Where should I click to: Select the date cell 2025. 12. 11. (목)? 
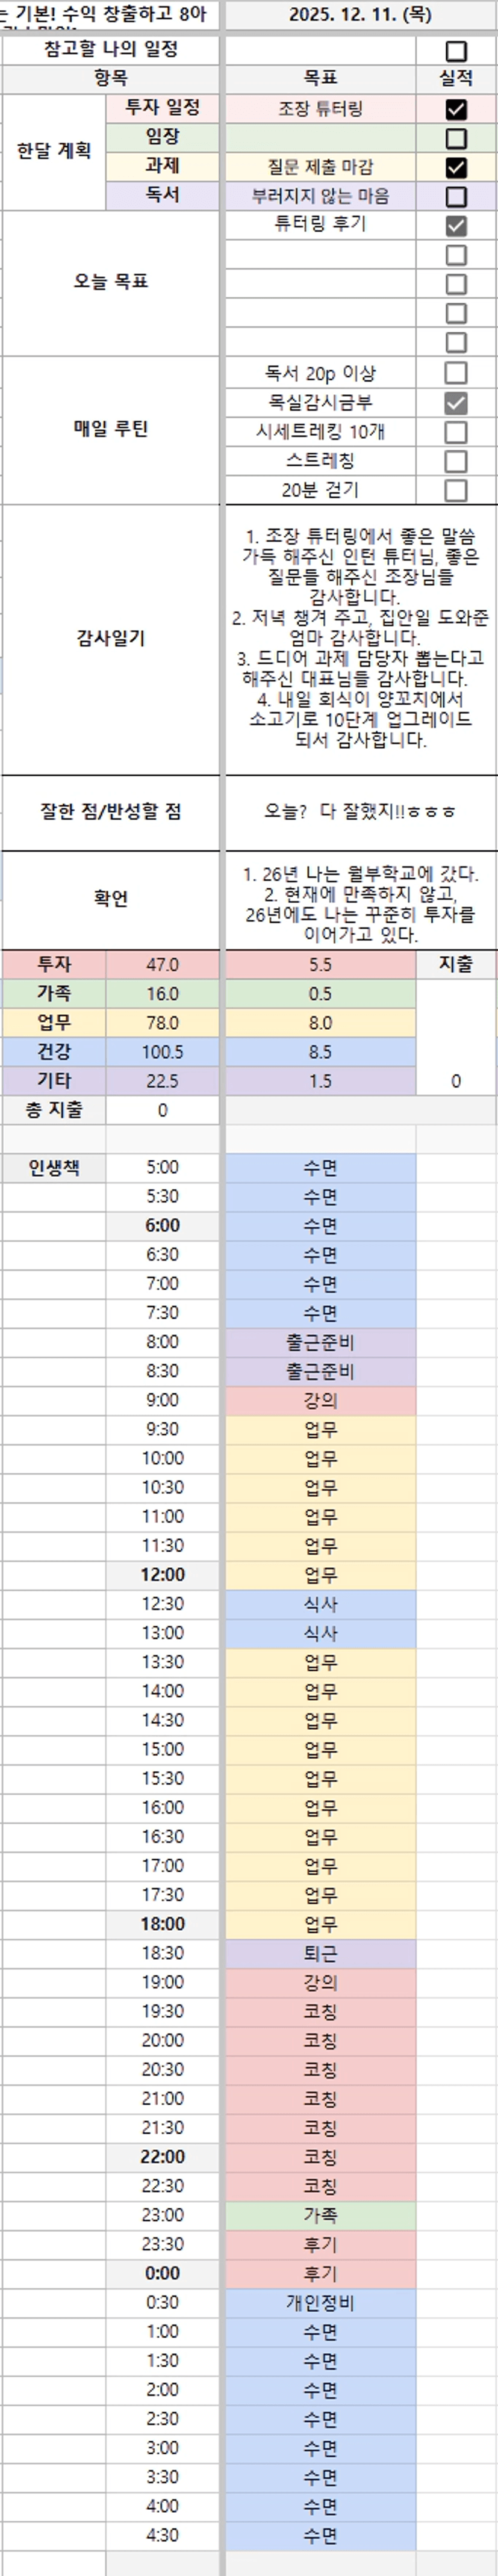[x=360, y=15]
